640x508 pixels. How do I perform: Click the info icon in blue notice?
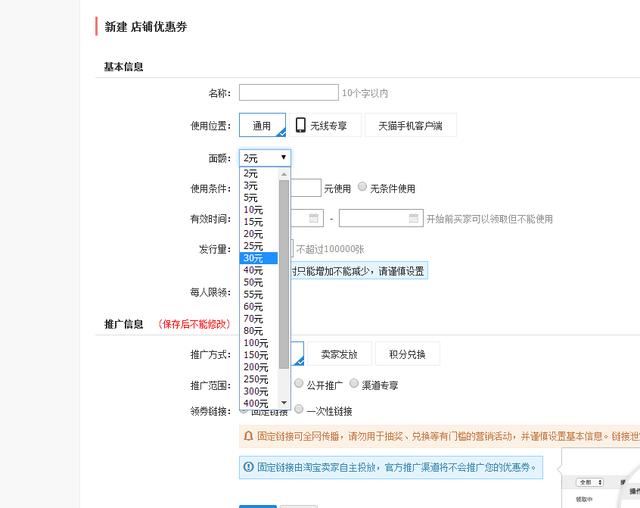click(x=248, y=467)
